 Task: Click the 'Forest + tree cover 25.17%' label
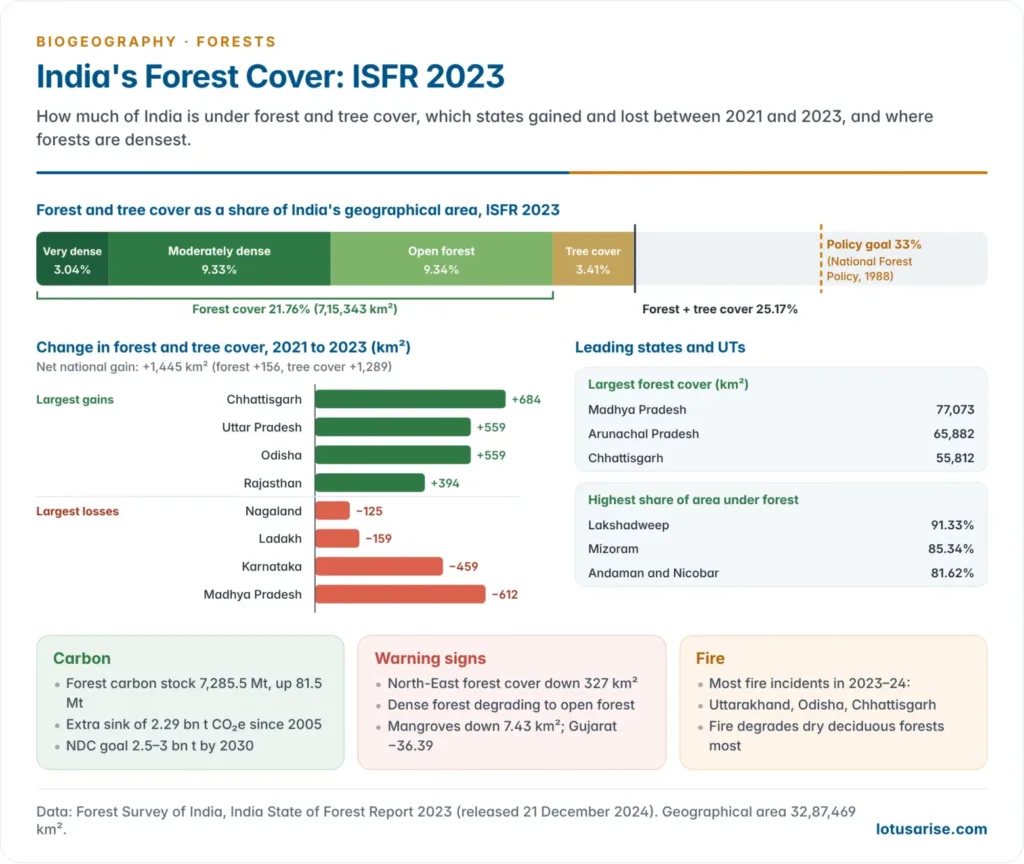pyautogui.click(x=720, y=309)
